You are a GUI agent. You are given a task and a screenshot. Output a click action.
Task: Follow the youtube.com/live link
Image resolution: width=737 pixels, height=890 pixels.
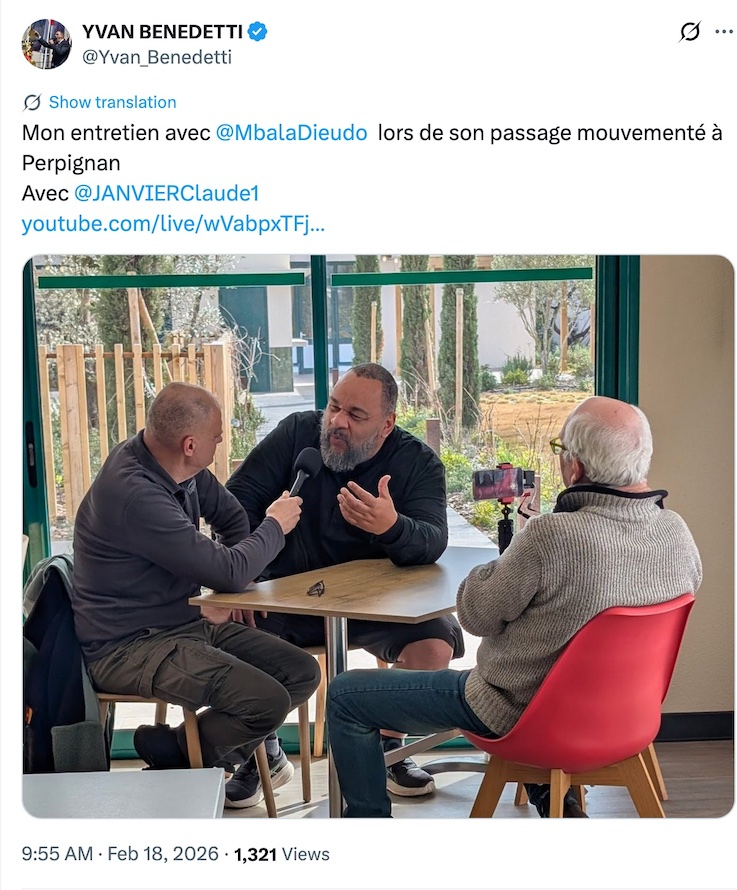pos(173,224)
